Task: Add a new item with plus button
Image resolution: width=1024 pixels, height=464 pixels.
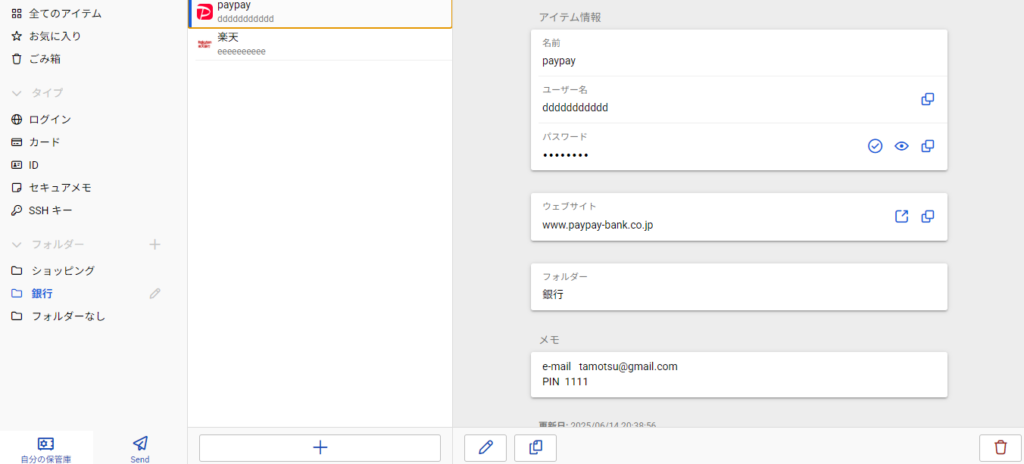Action: (320, 448)
